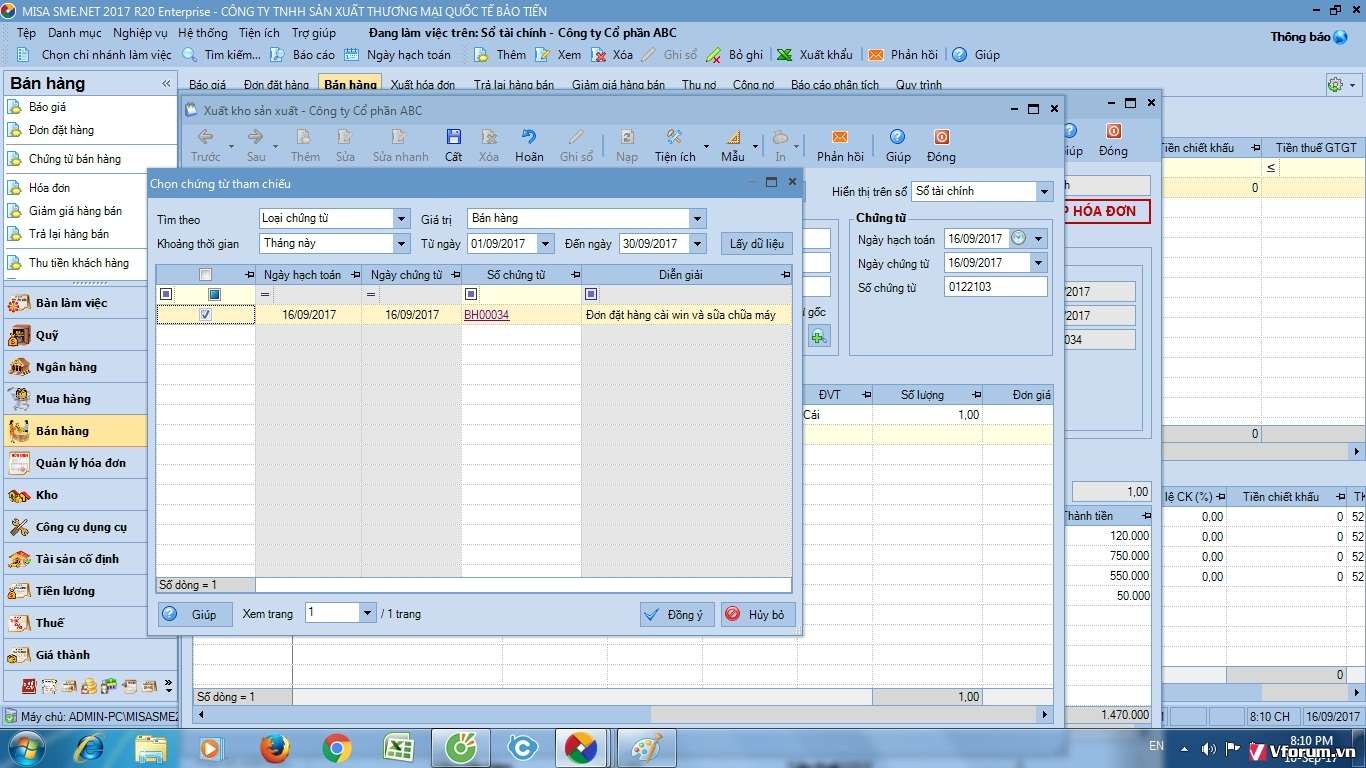Click the Mẫu template icon
This screenshot has height=768, width=1366.
(733, 138)
